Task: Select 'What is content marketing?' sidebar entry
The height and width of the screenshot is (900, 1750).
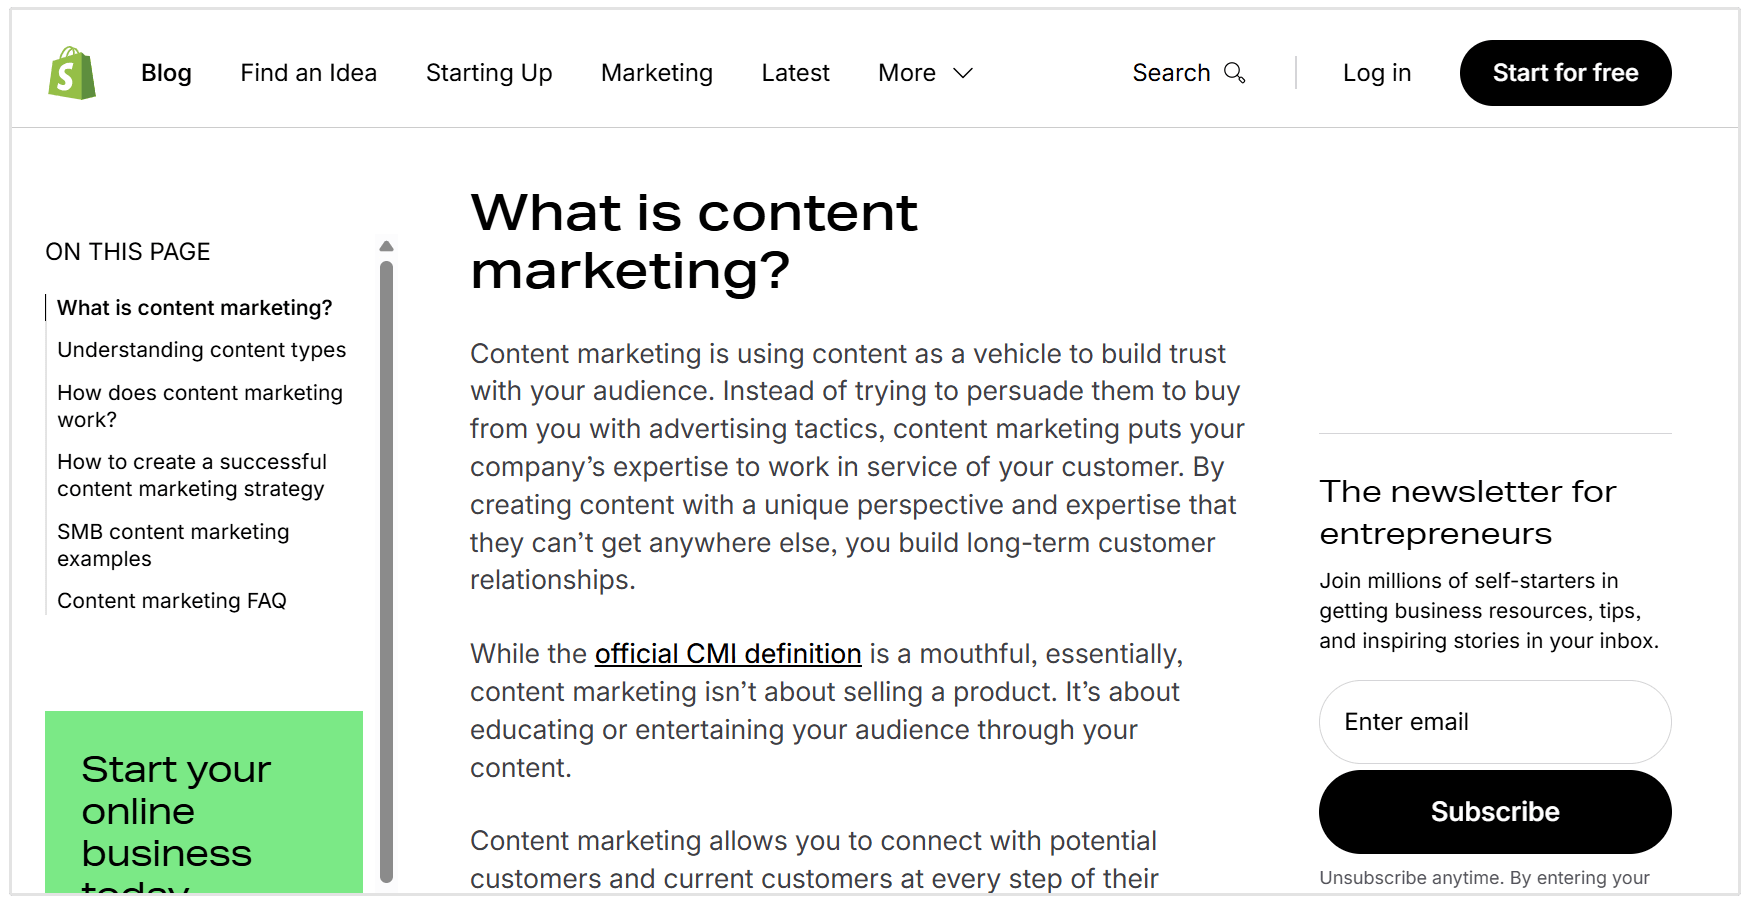Action: 195,308
